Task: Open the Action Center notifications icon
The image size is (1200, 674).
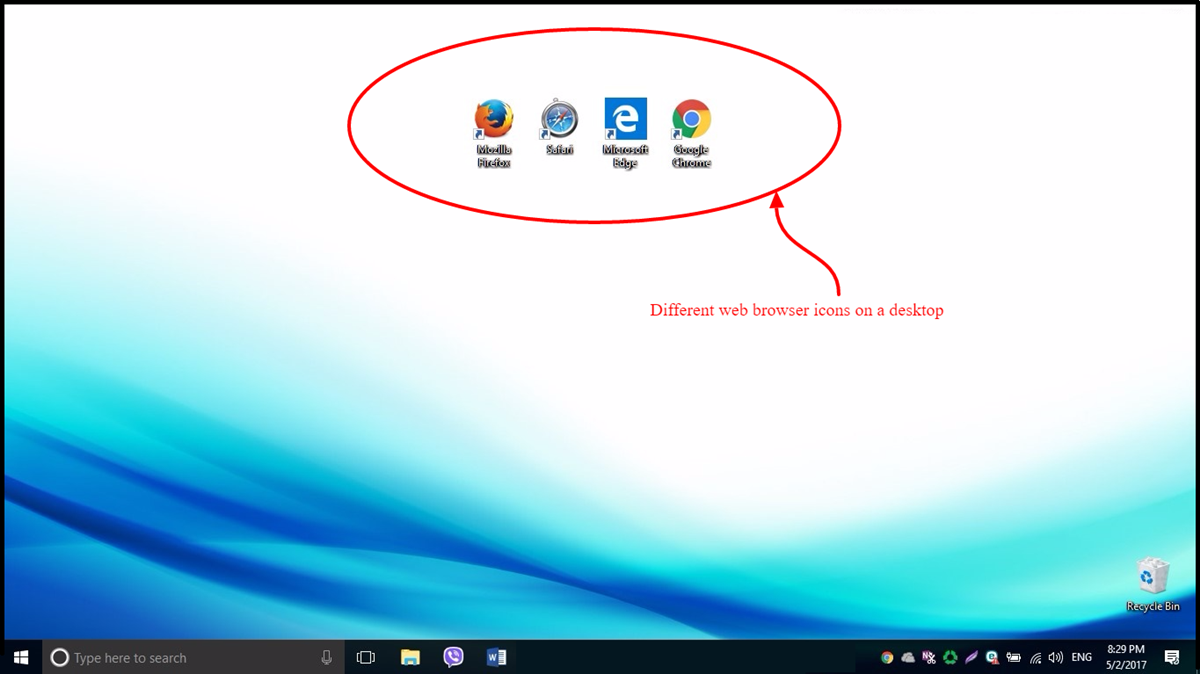Action: tap(1172, 657)
